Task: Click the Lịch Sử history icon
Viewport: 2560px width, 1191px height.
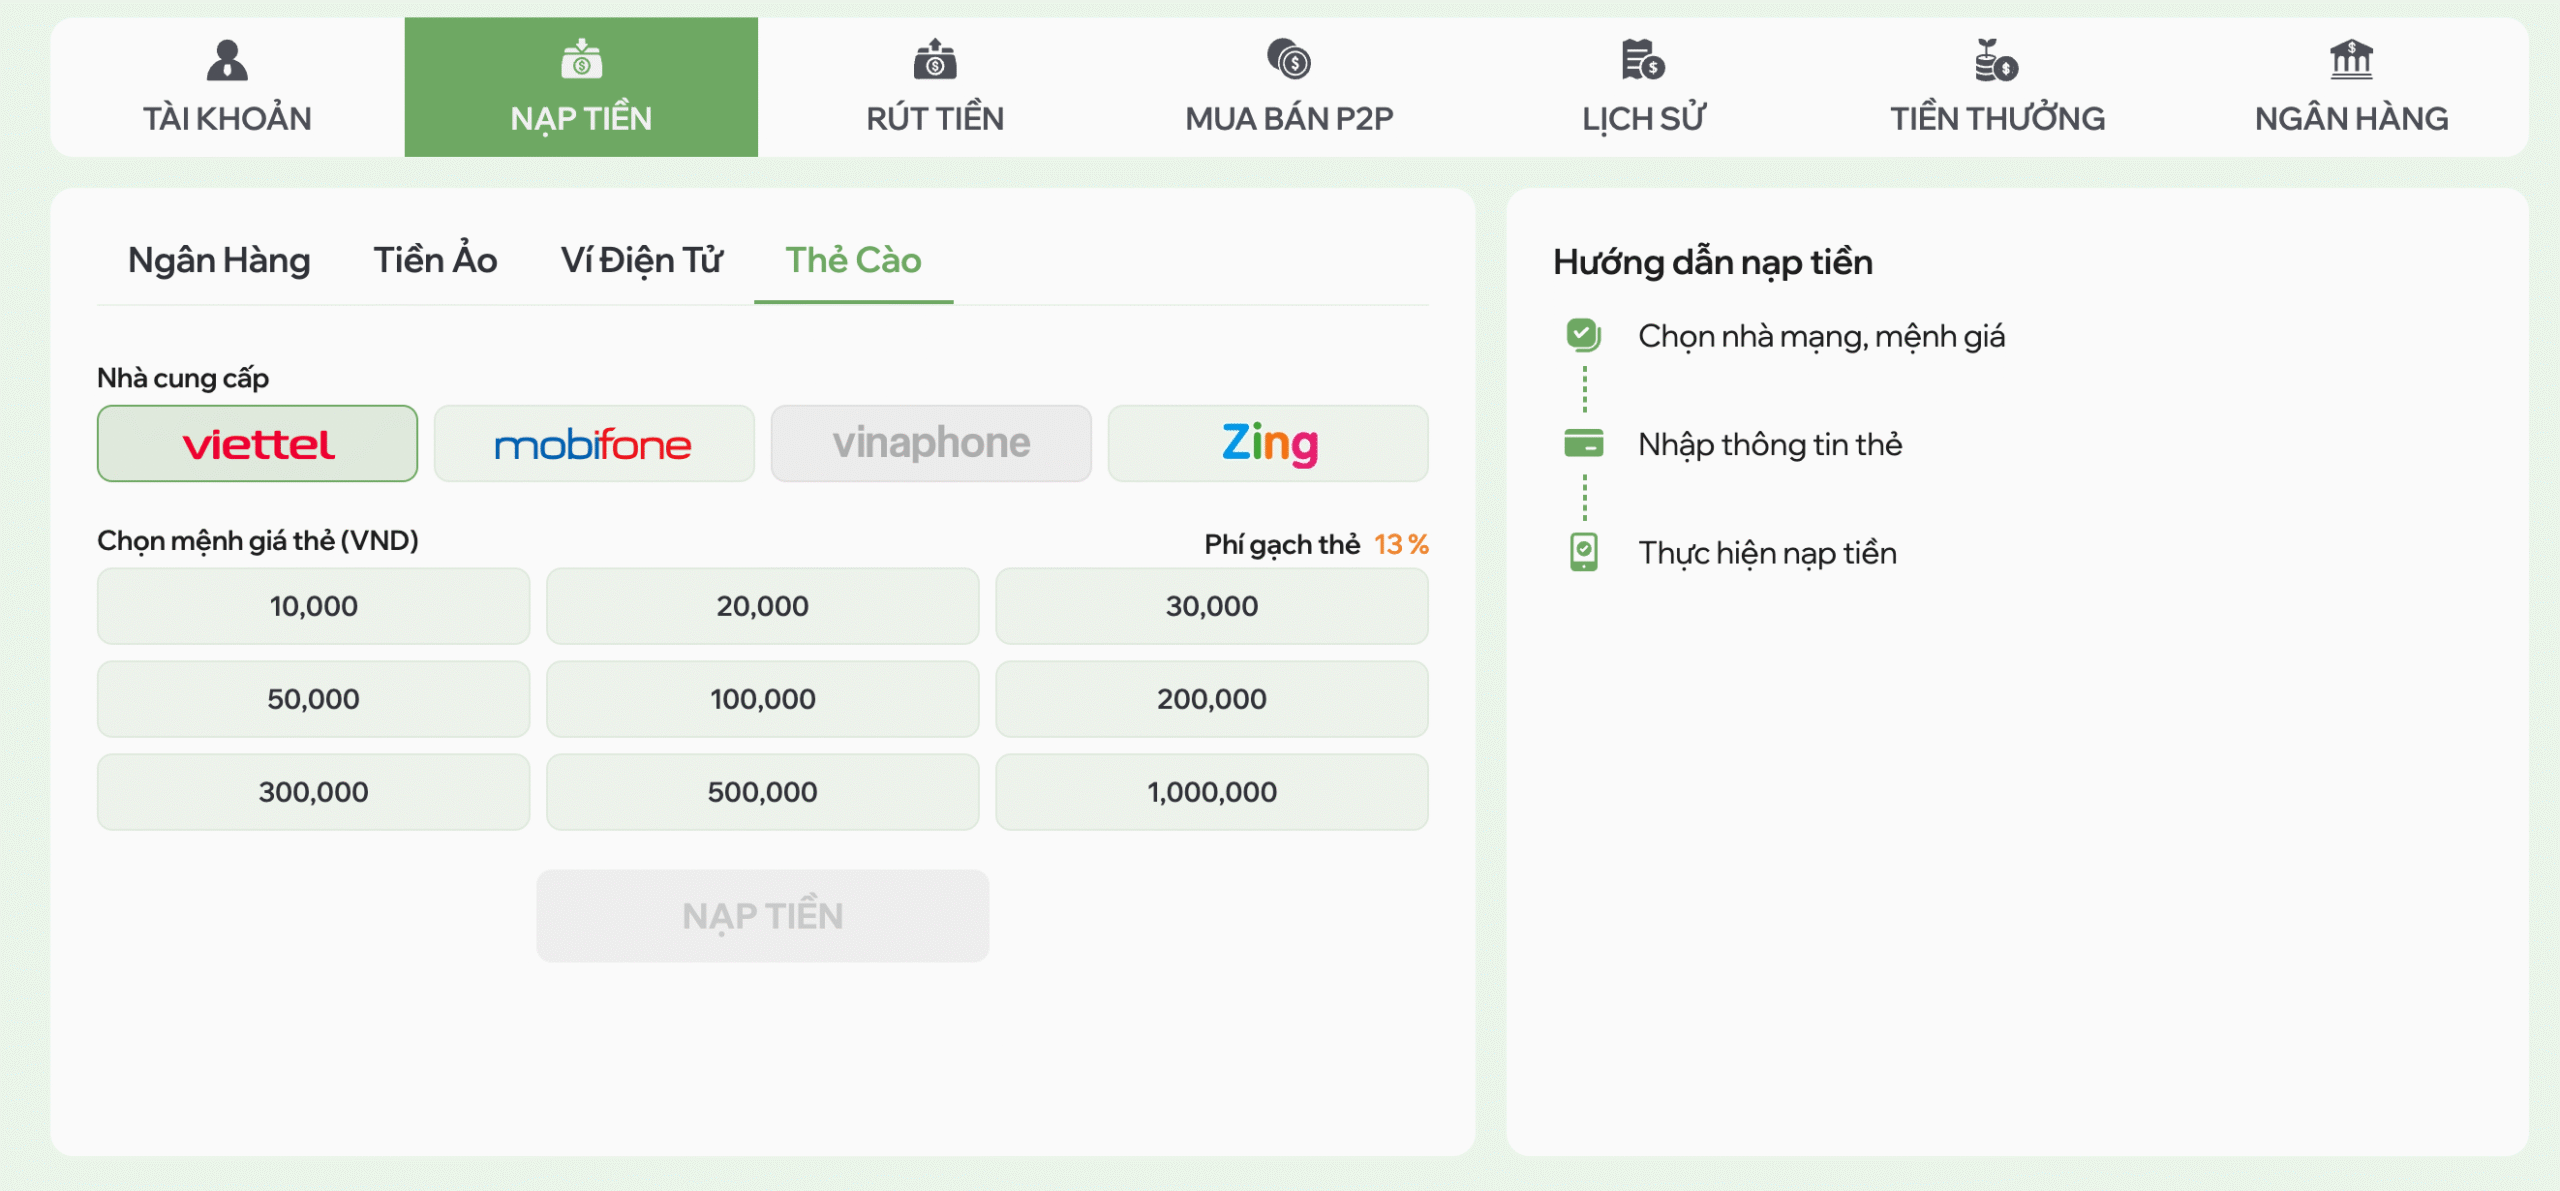Action: (x=1643, y=60)
